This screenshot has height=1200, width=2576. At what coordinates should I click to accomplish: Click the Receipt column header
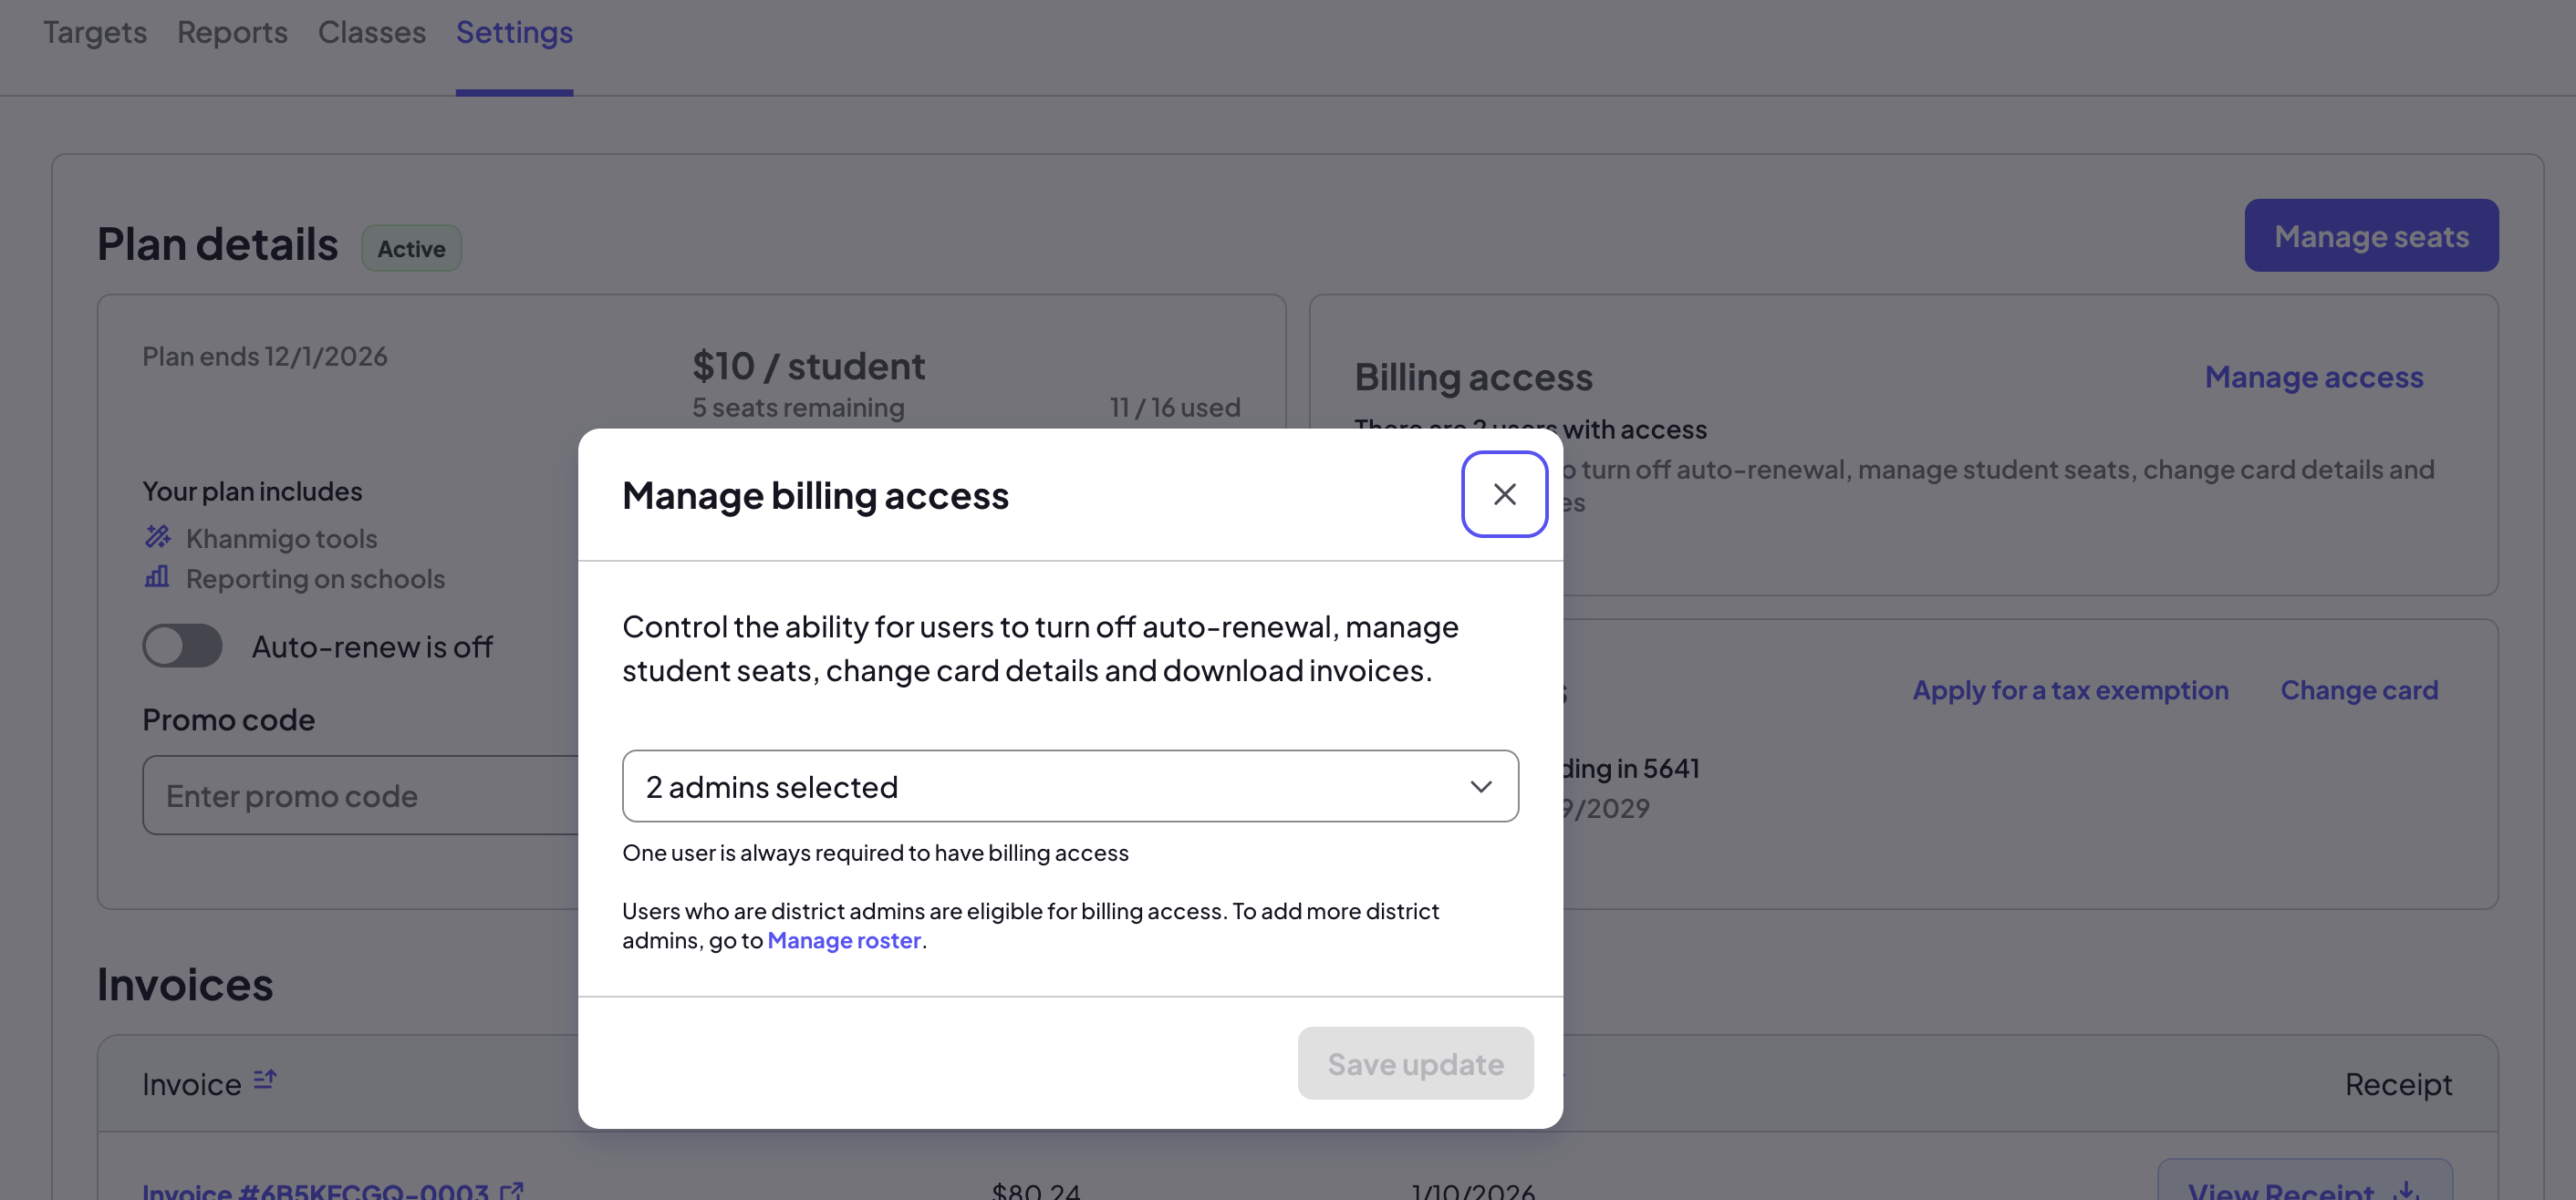tap(2398, 1083)
